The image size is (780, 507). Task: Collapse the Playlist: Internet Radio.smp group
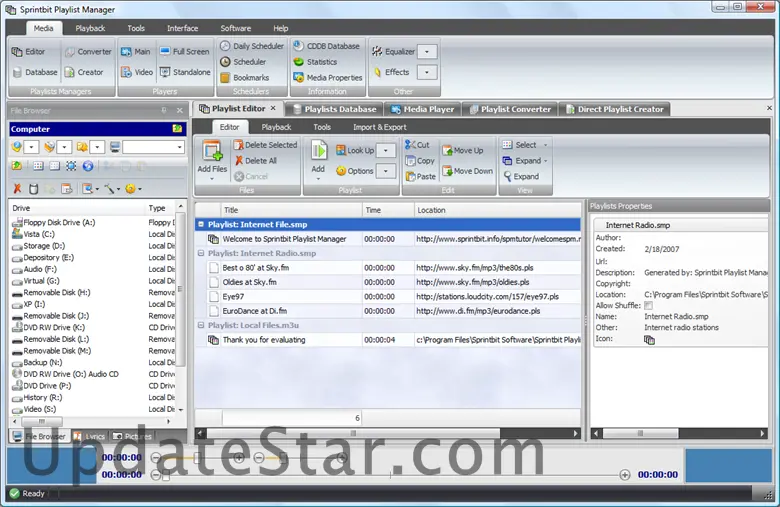pos(201,254)
